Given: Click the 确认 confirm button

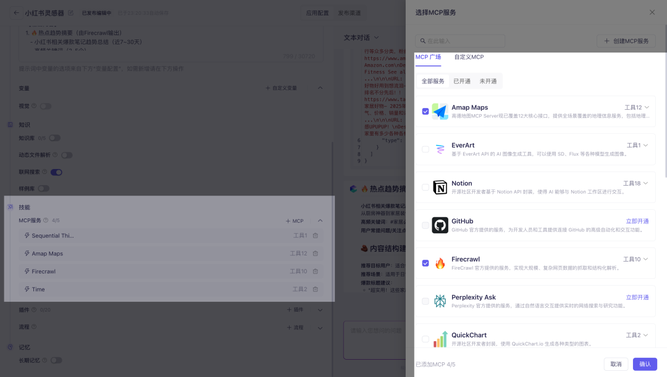Looking at the screenshot, I should click(645, 364).
